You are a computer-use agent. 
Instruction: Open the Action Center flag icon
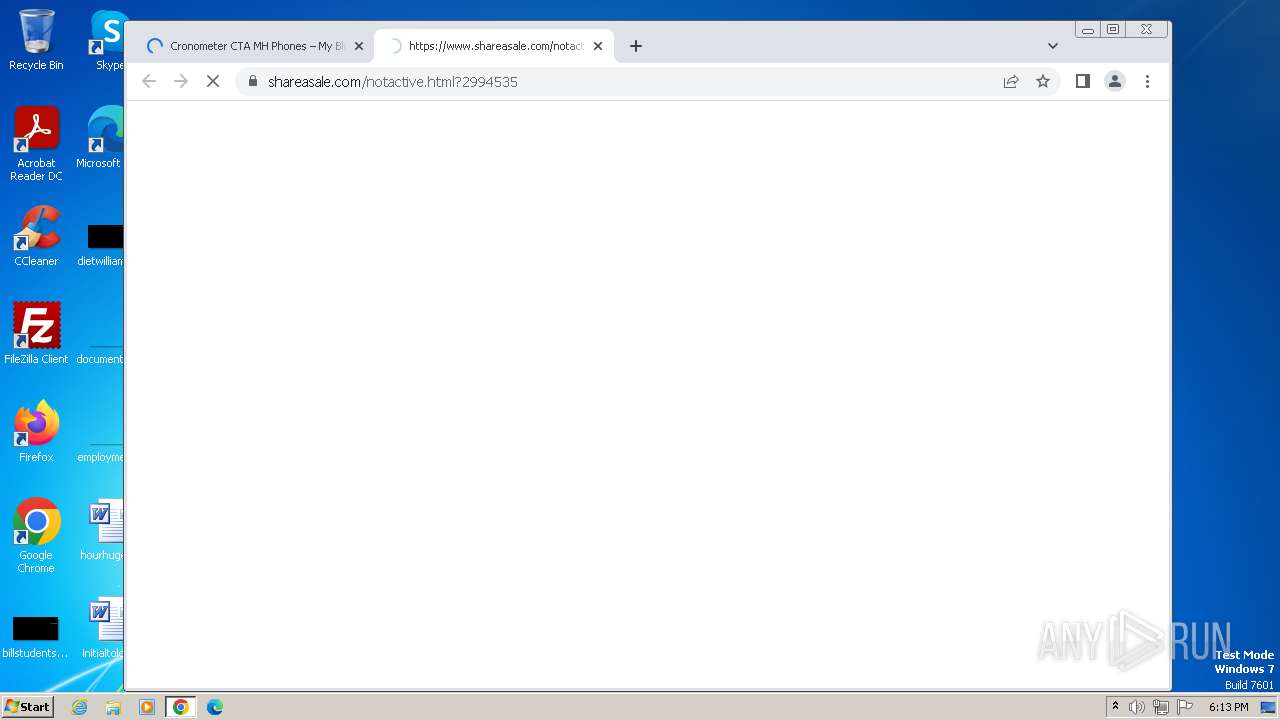coord(1185,707)
